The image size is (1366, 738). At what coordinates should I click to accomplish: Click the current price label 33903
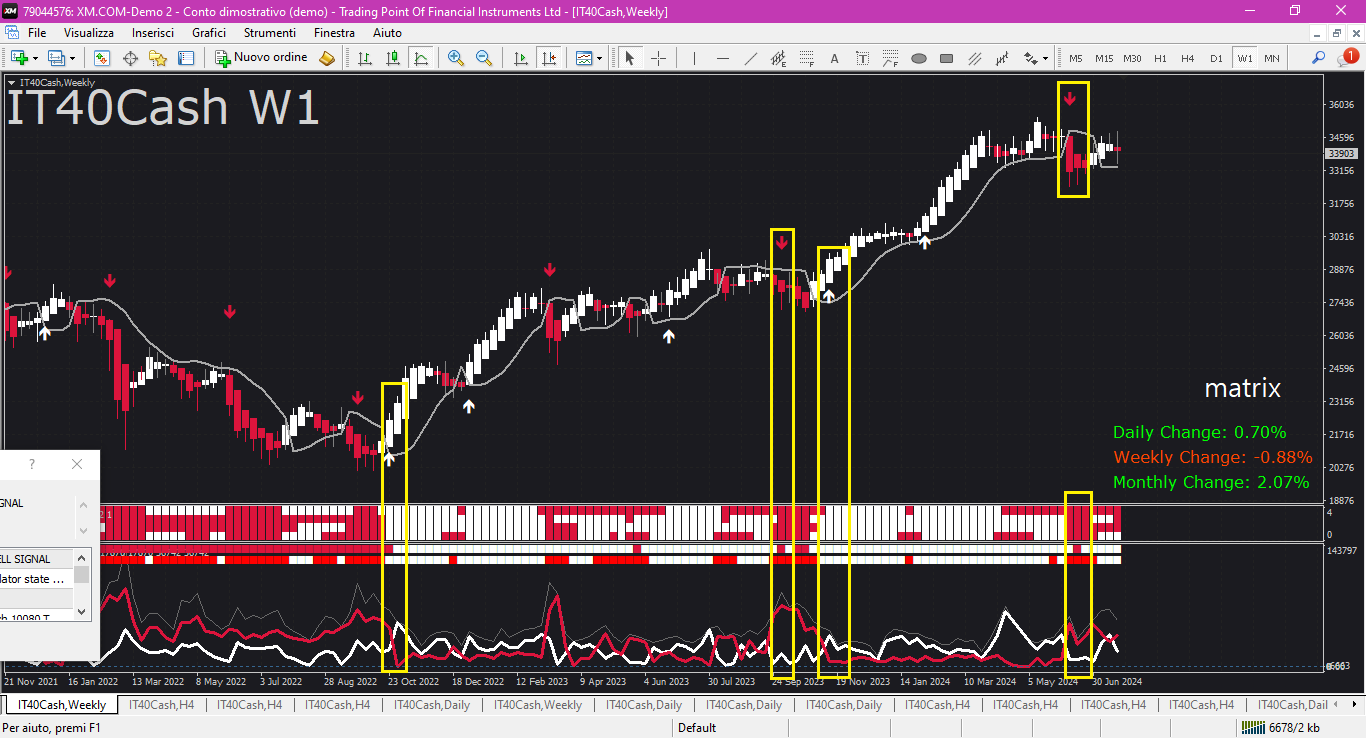pyautogui.click(x=1341, y=153)
